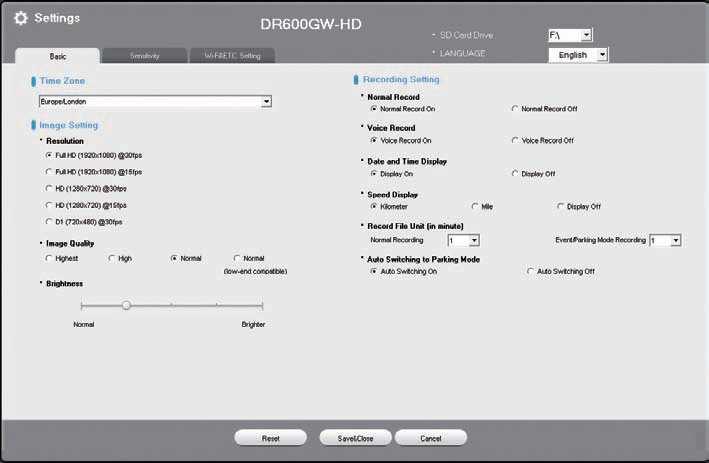Switch to the Basic tab

click(x=57, y=56)
